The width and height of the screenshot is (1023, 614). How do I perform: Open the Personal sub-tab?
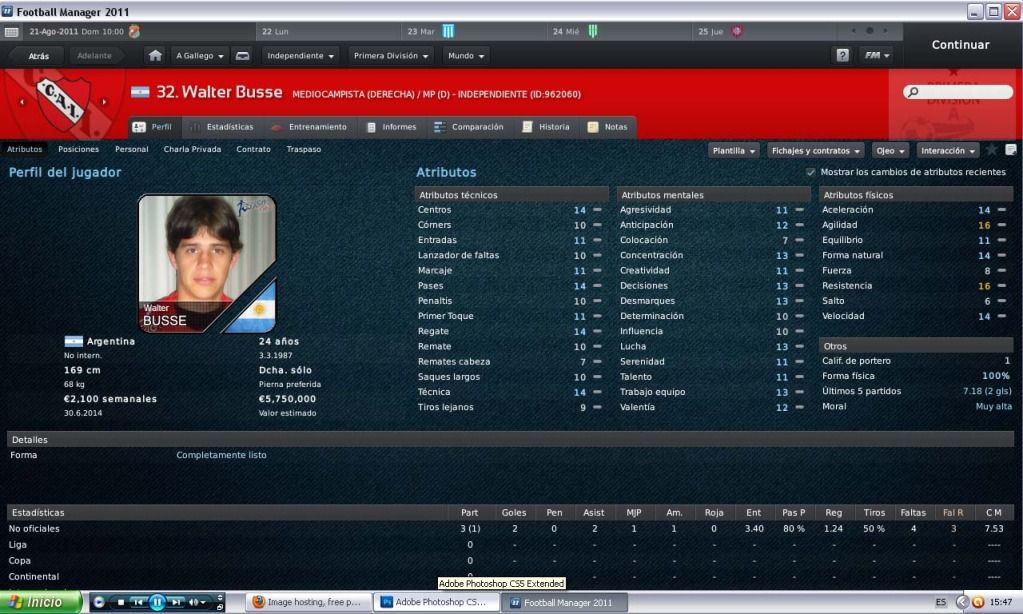point(132,149)
